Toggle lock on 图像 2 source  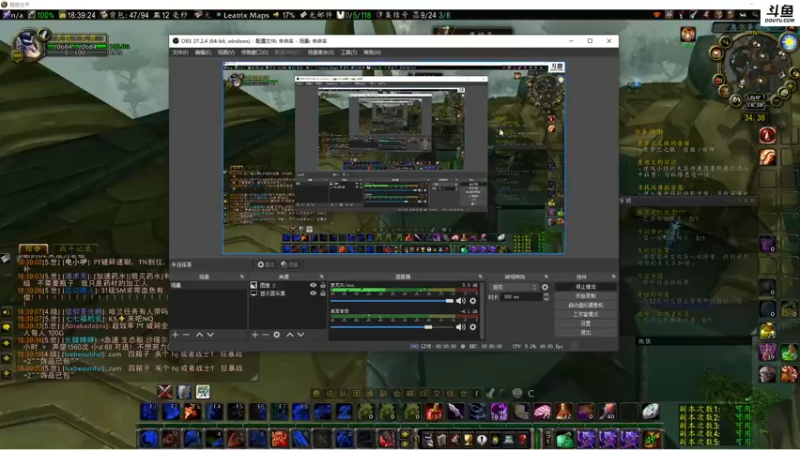[323, 286]
